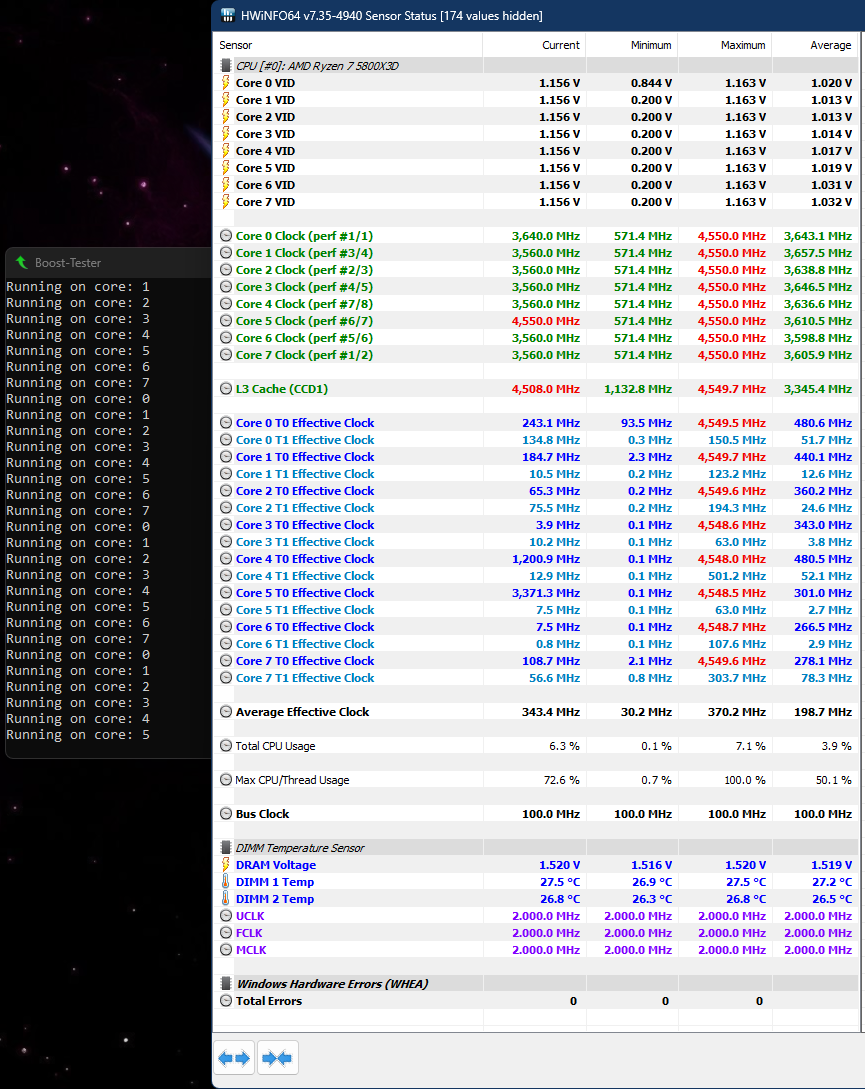Click L3 Cache current value 4,508.0 MHz
This screenshot has width=865, height=1089.
coord(545,389)
